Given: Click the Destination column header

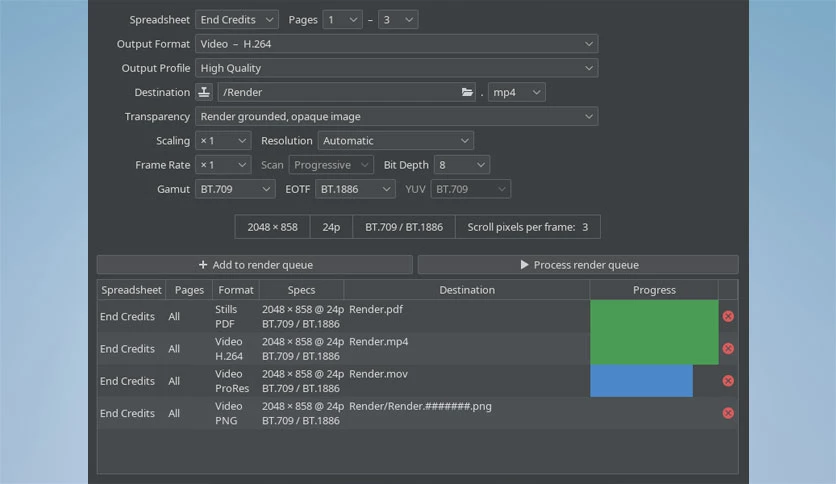Looking at the screenshot, I should (x=467, y=290).
